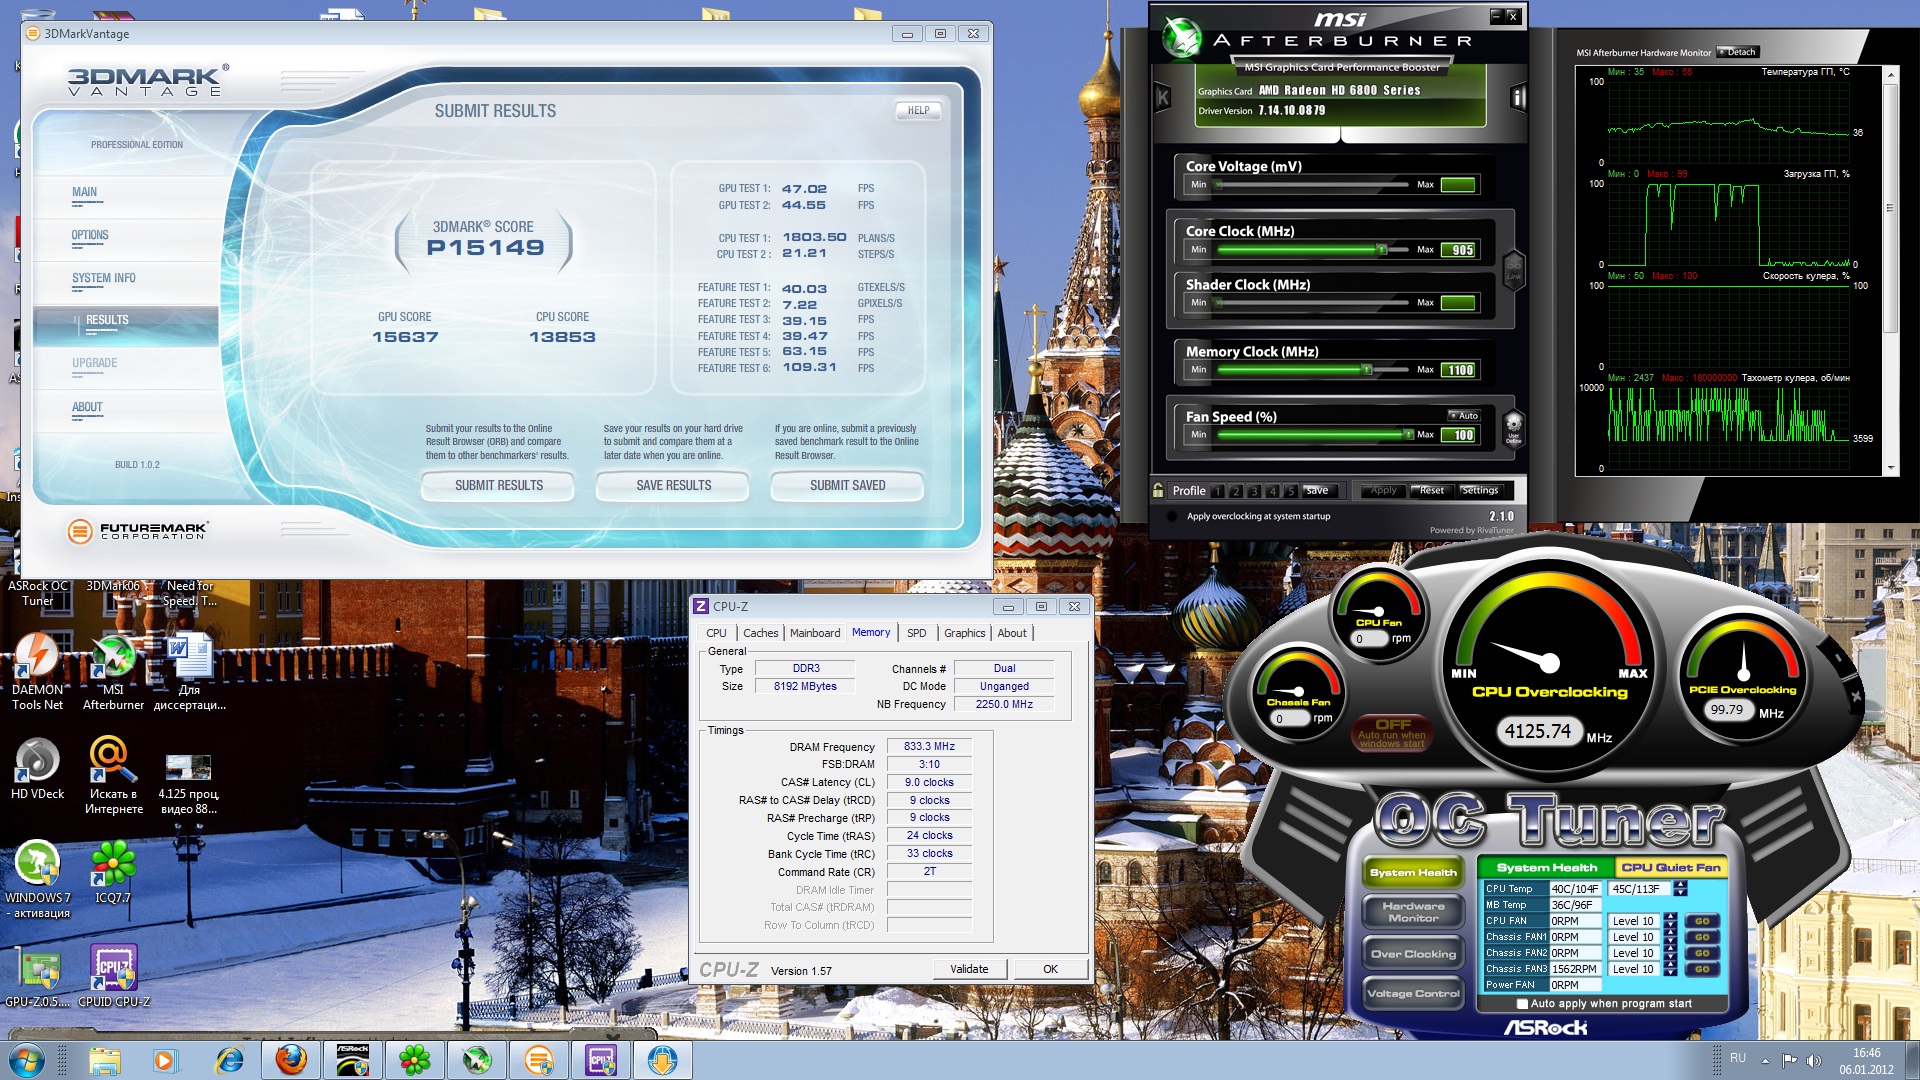The image size is (1920, 1080).
Task: Click Afterburner info 'i' side button
Action: point(1517,97)
